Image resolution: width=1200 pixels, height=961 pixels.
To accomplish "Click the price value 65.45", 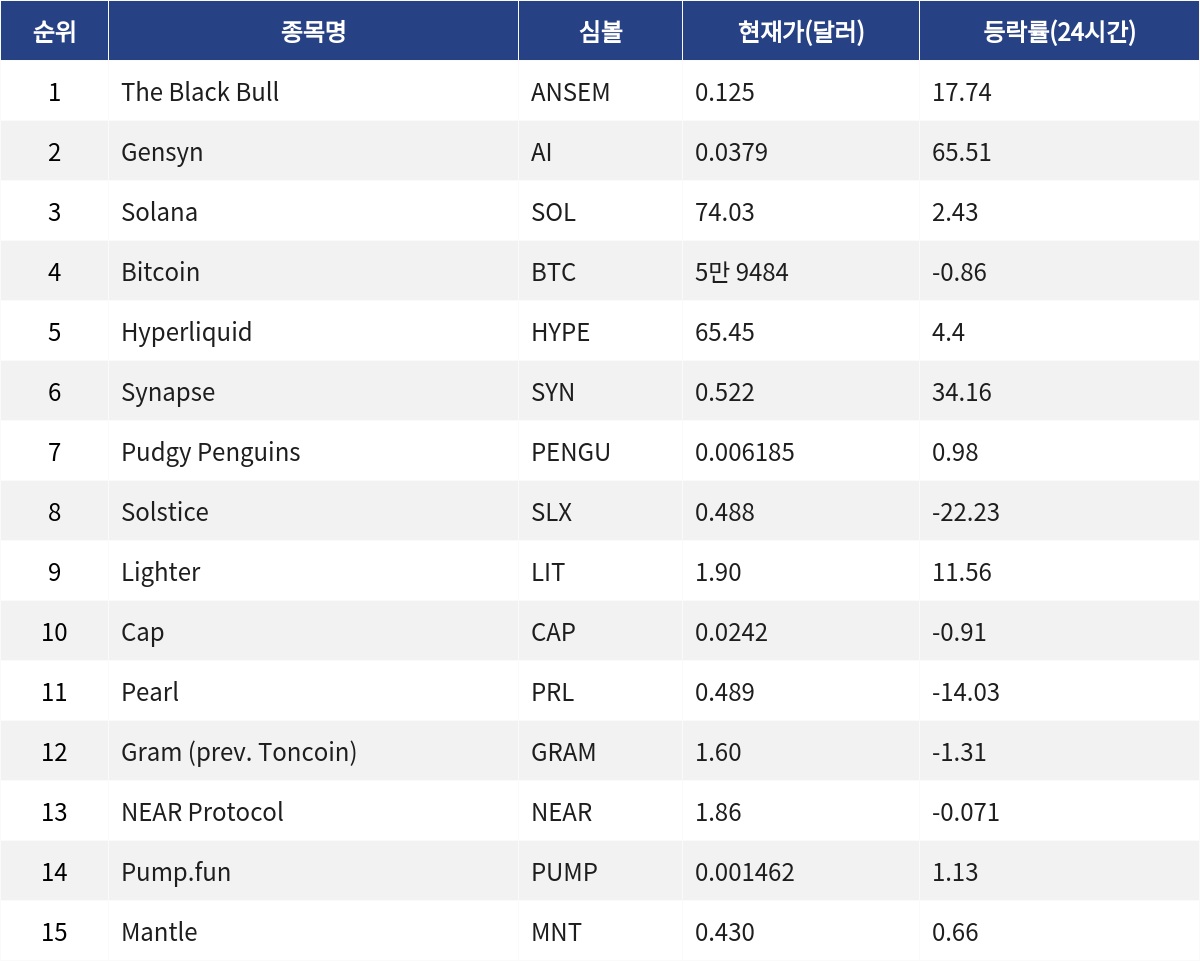I will (x=725, y=332).
